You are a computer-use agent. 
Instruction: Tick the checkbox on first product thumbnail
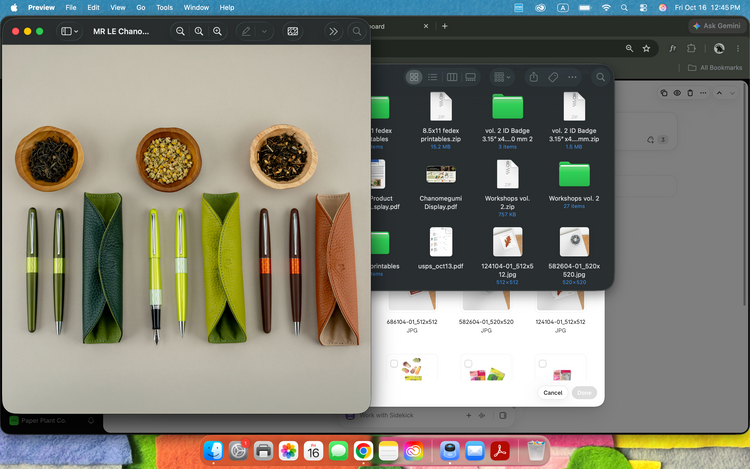(x=394, y=364)
